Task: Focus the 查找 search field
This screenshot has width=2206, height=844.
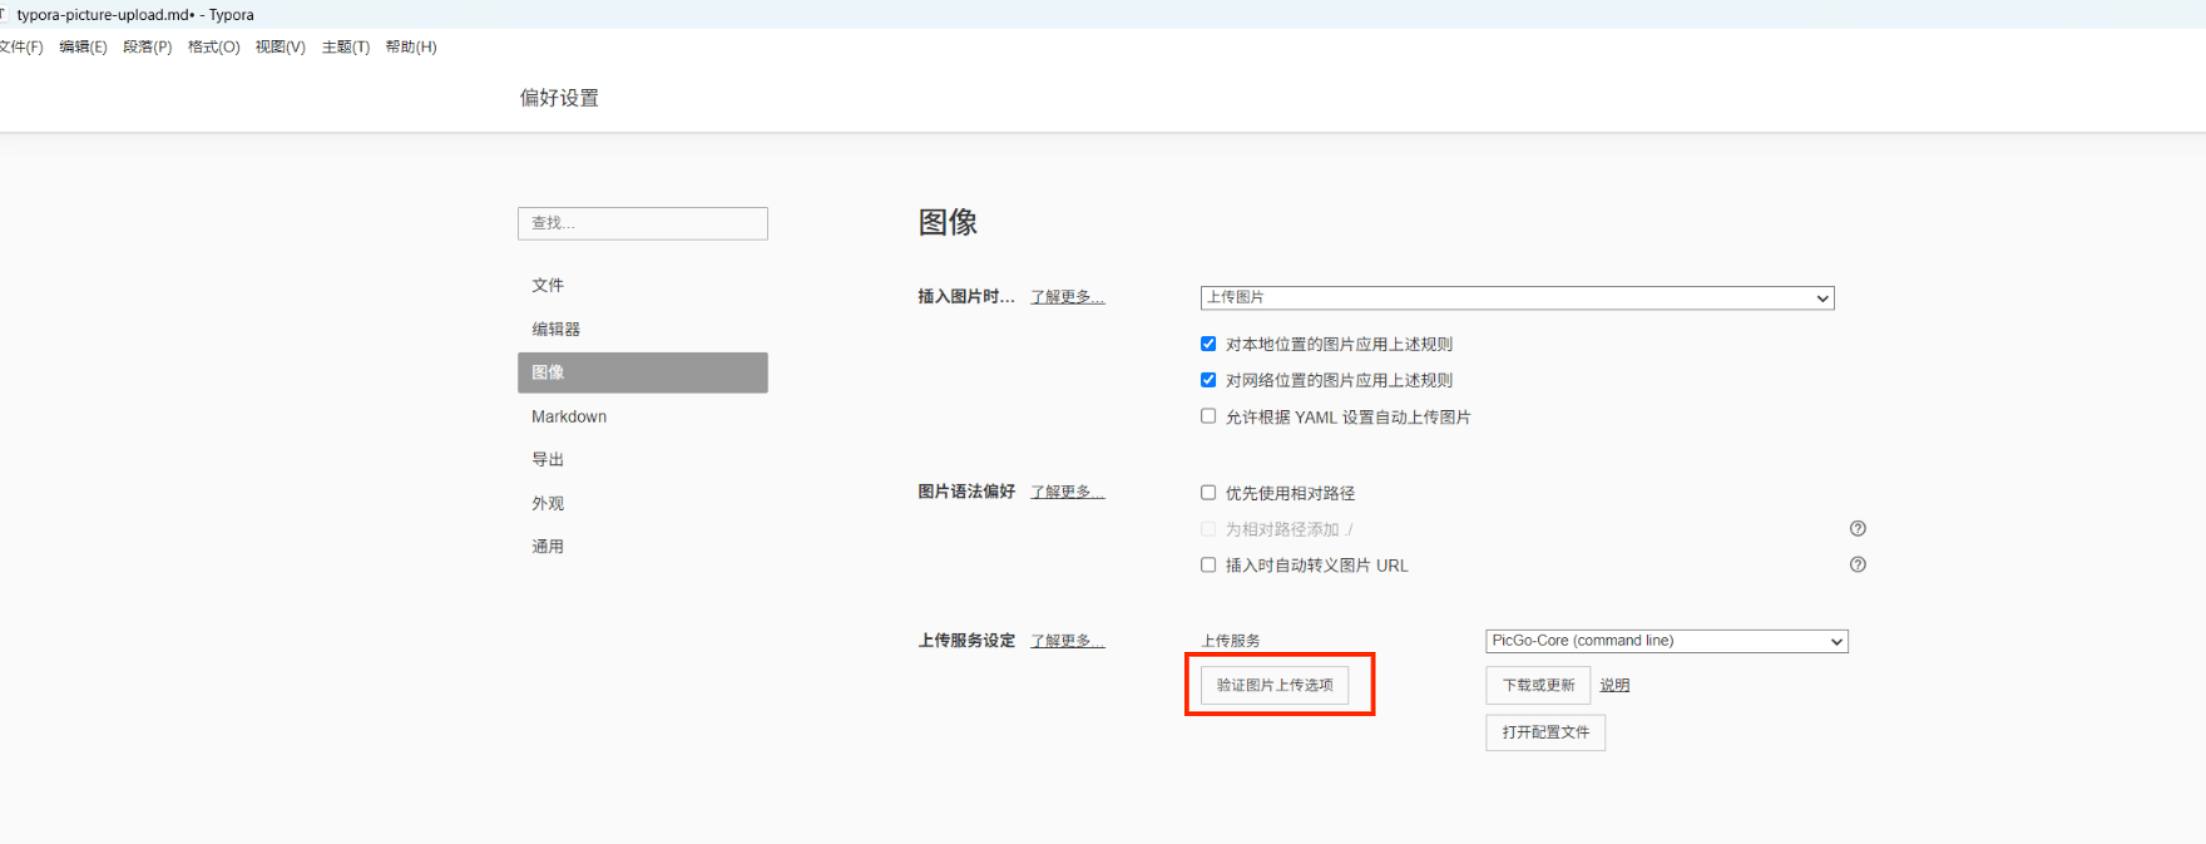Action: [642, 223]
